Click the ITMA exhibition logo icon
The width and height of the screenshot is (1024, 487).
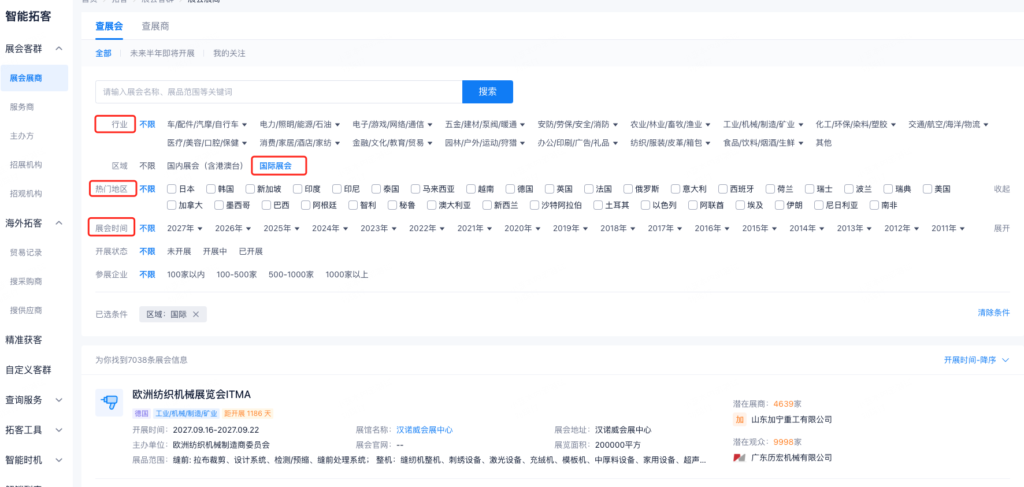[109, 404]
